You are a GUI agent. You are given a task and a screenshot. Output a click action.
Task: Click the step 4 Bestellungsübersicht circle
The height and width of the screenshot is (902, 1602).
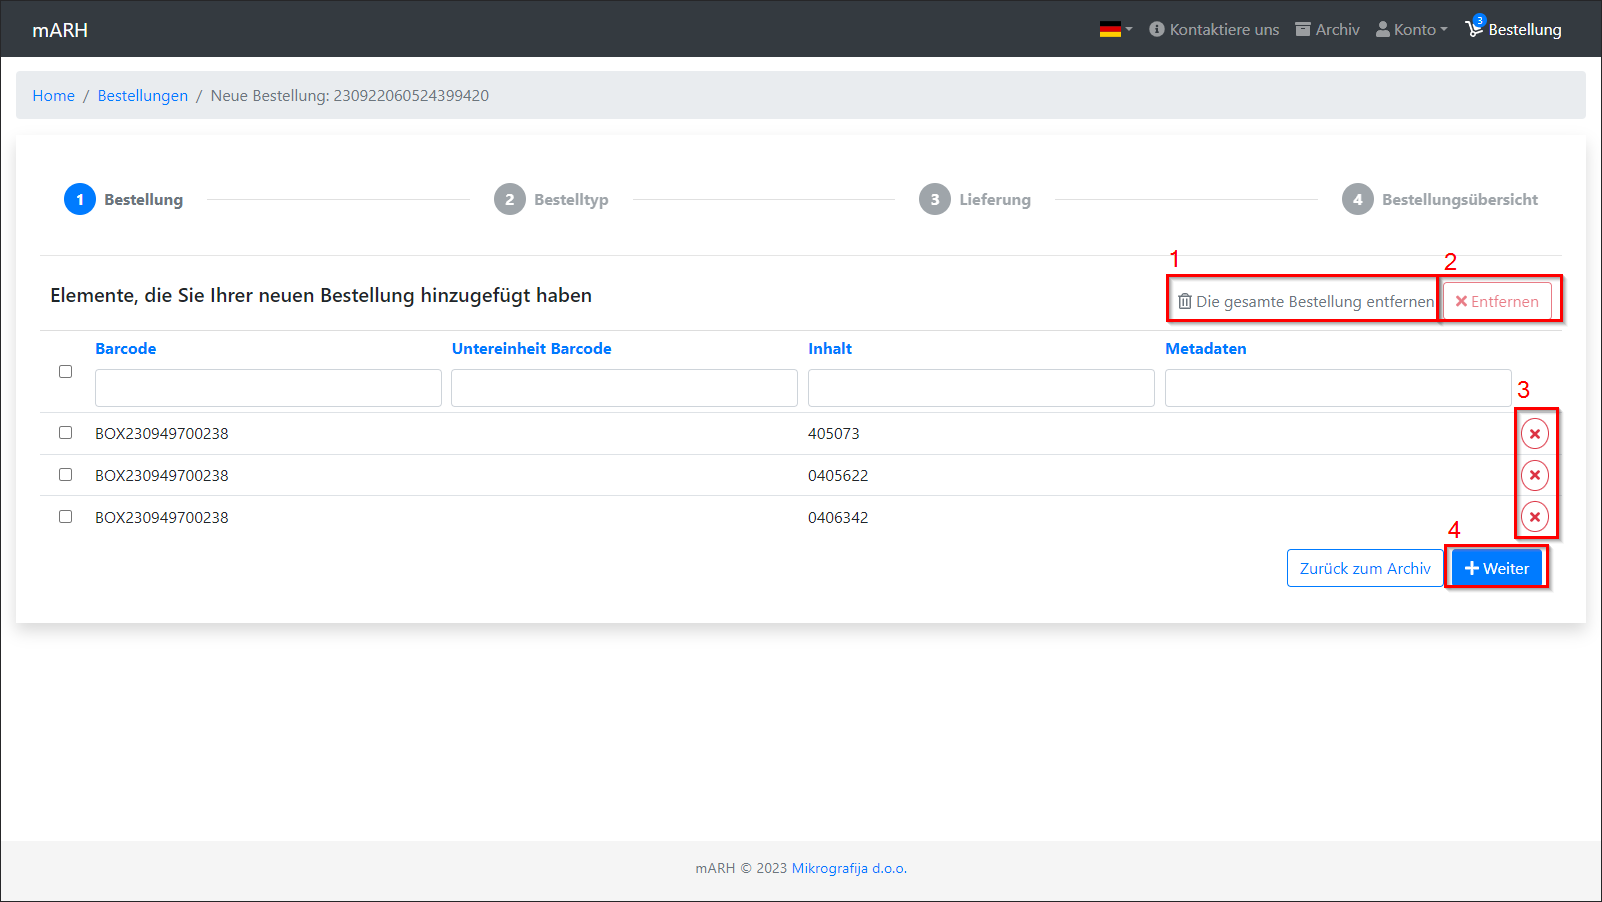[1357, 199]
